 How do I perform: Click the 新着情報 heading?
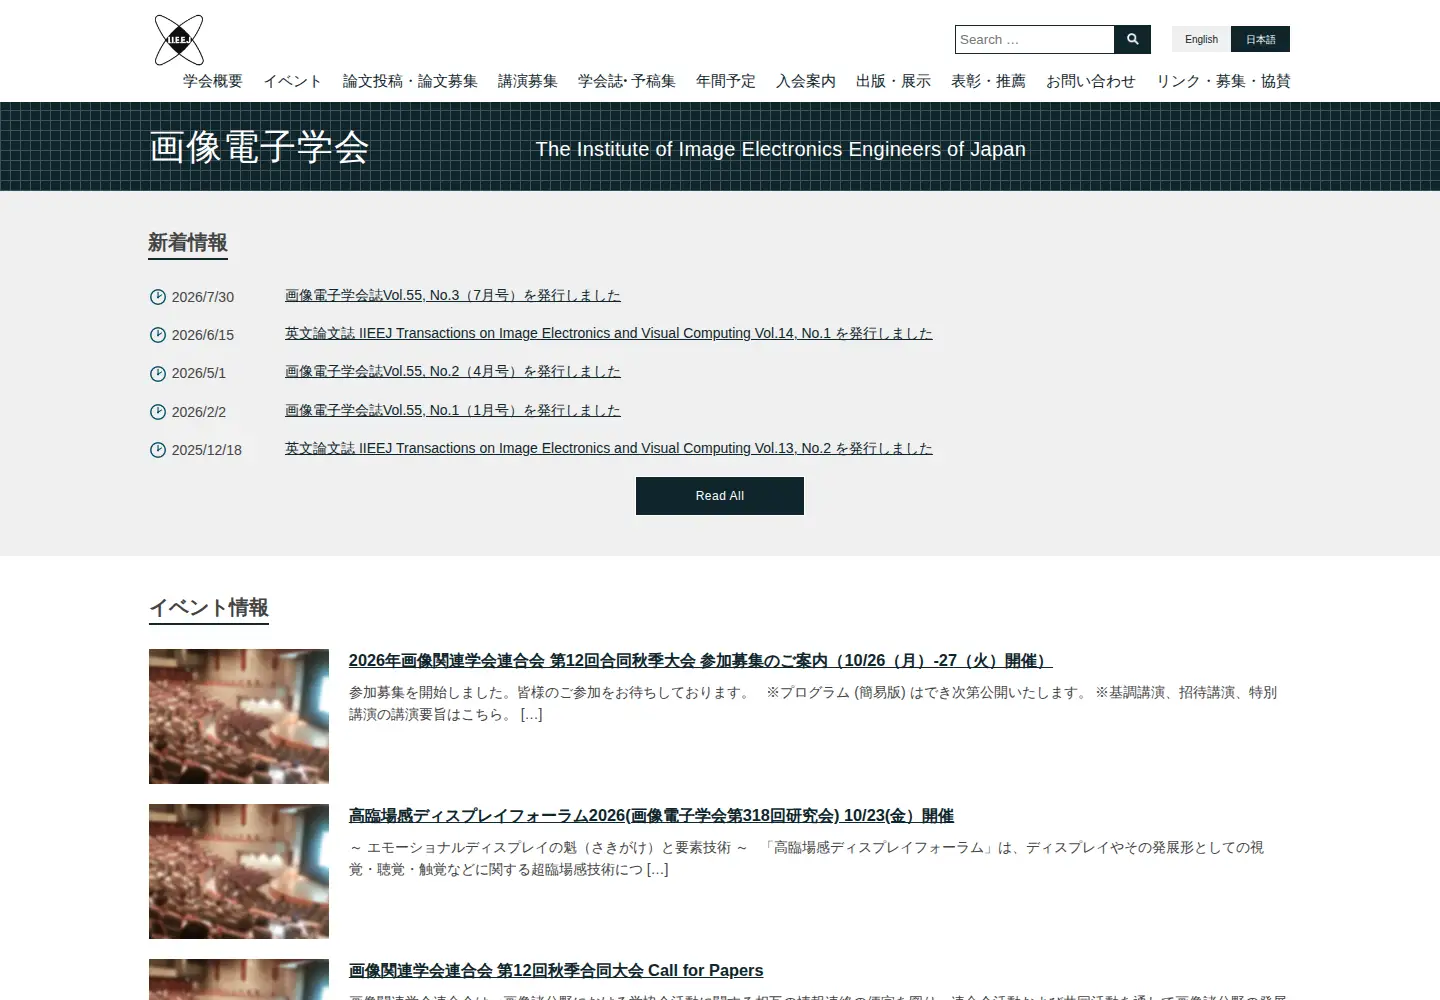coord(188,242)
